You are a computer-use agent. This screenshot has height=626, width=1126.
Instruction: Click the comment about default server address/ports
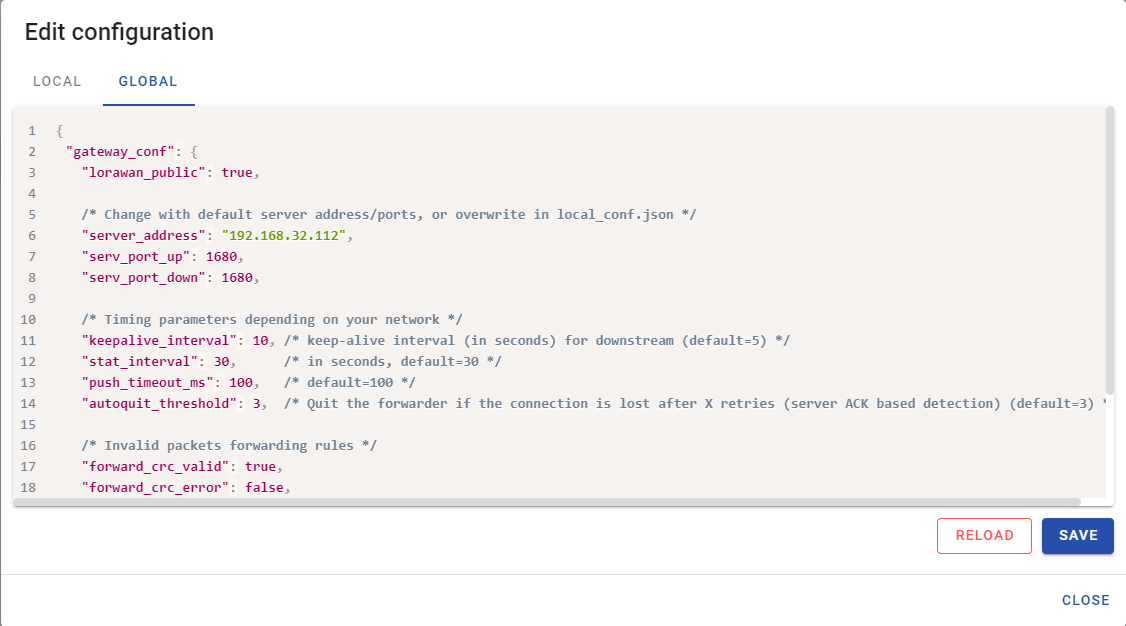pos(388,215)
